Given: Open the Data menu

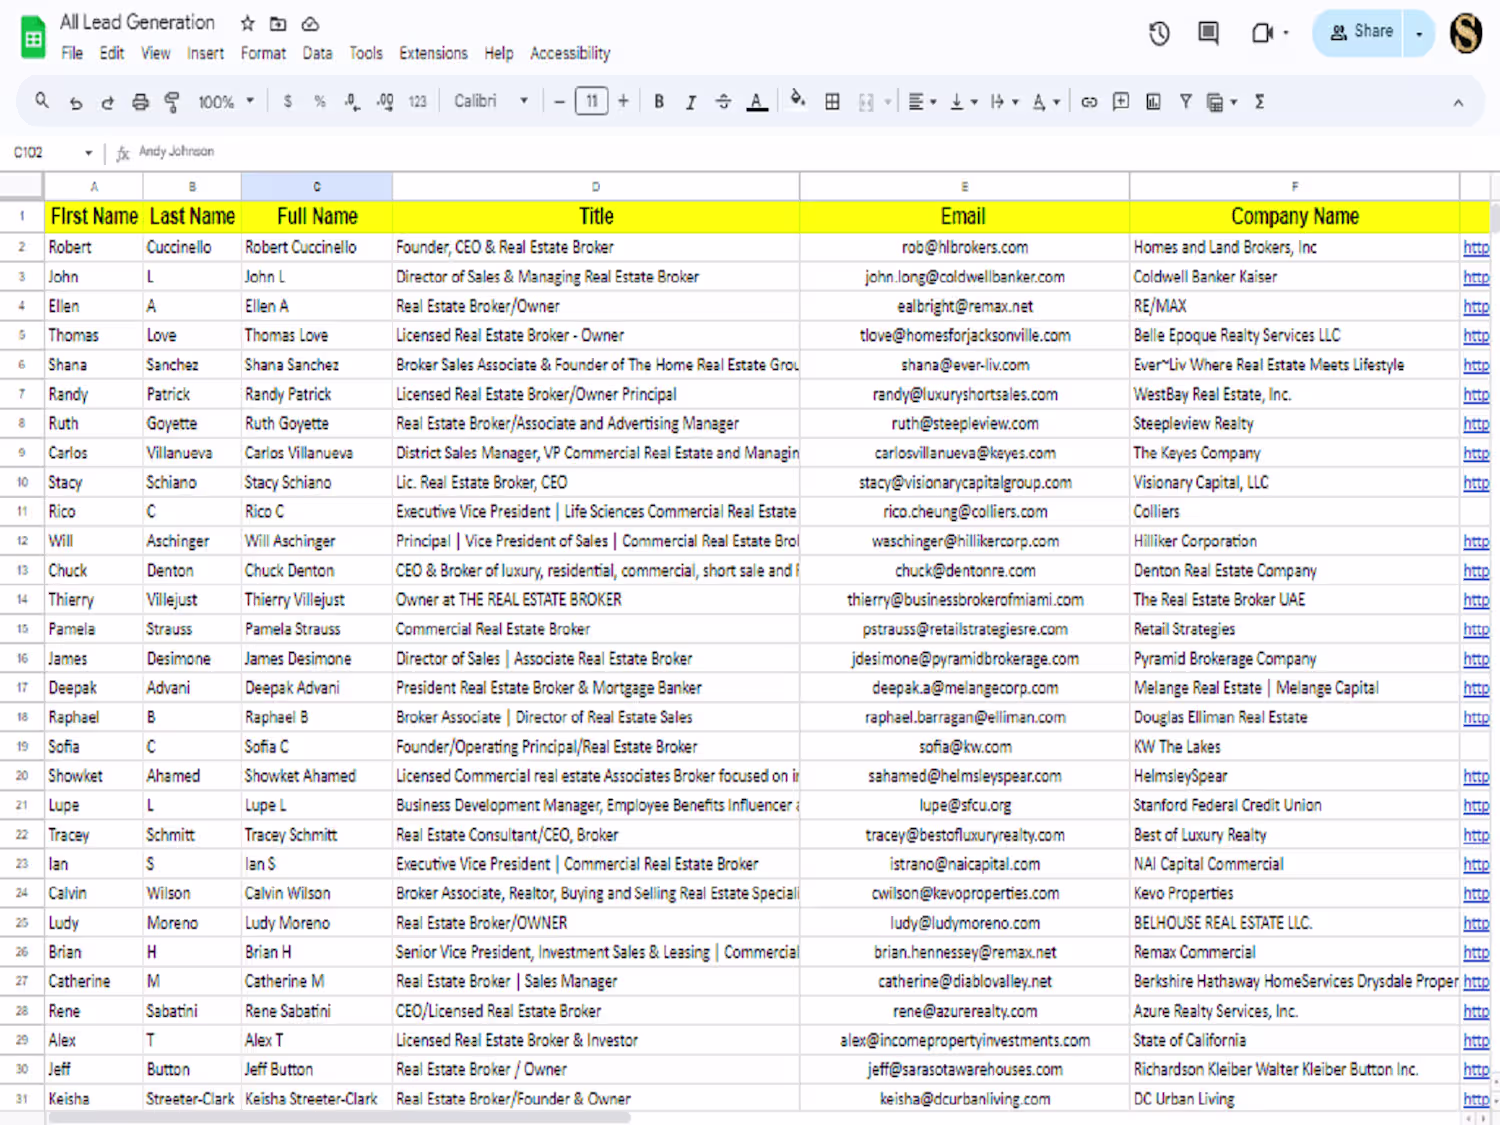Looking at the screenshot, I should click(x=317, y=53).
